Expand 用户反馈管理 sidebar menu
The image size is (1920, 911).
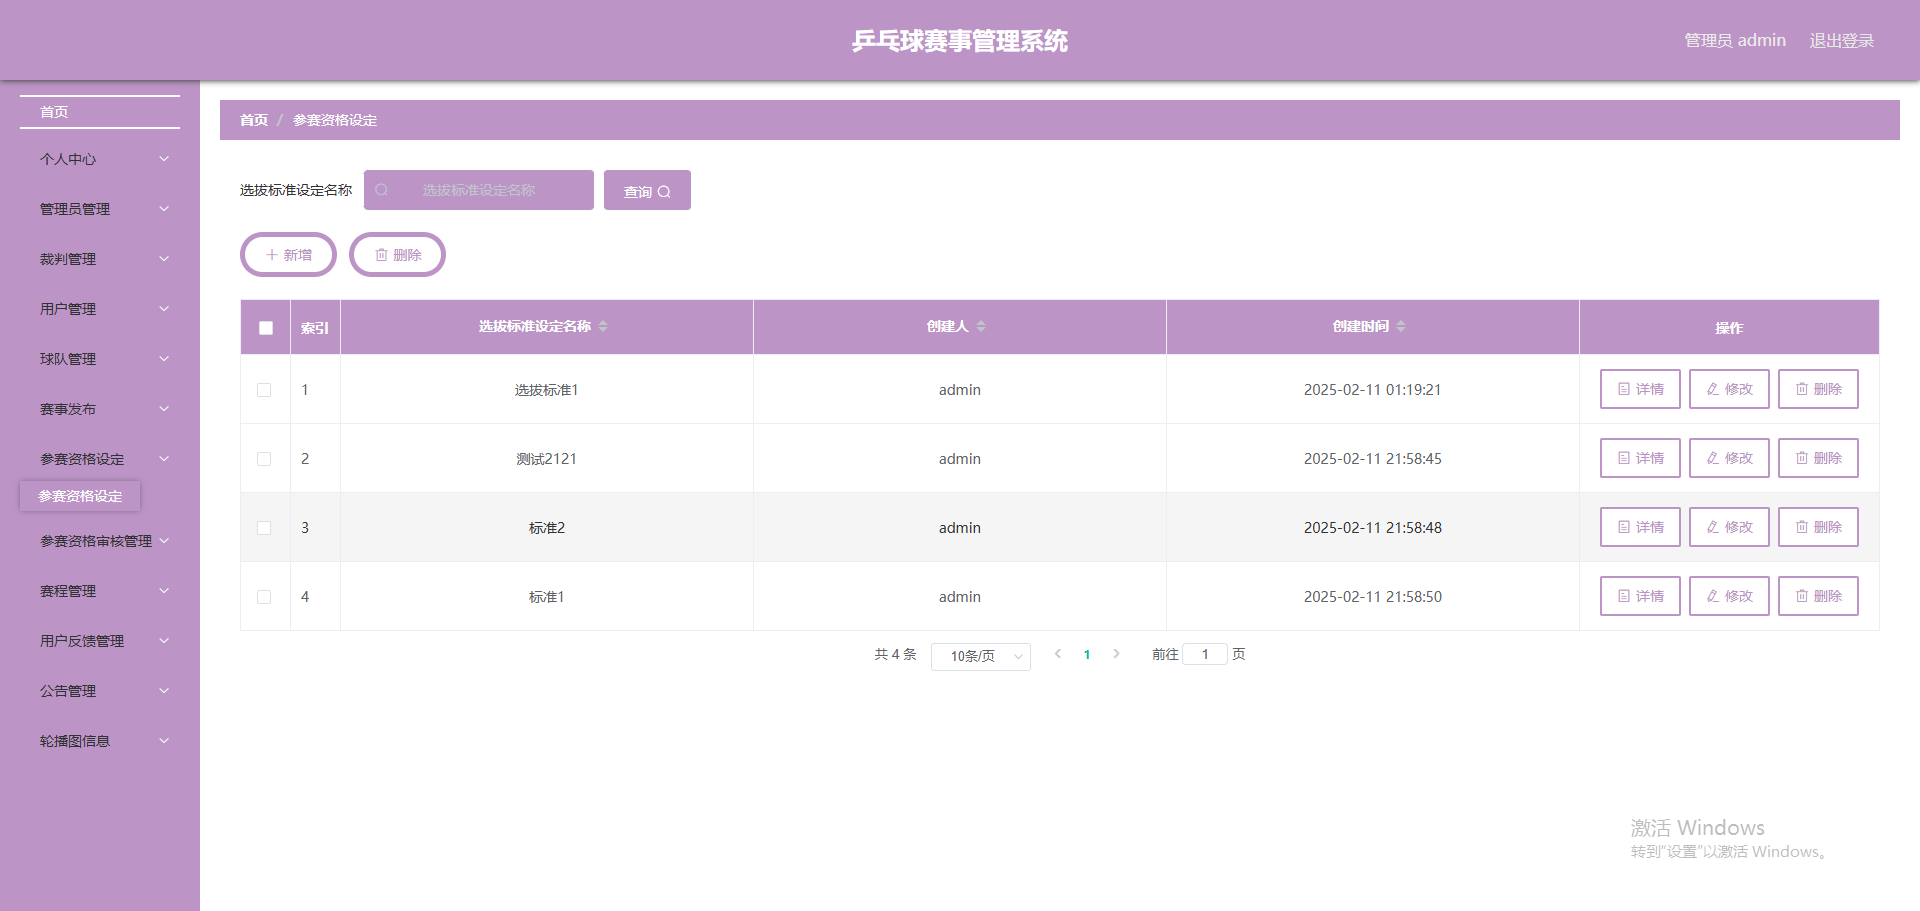(100, 641)
